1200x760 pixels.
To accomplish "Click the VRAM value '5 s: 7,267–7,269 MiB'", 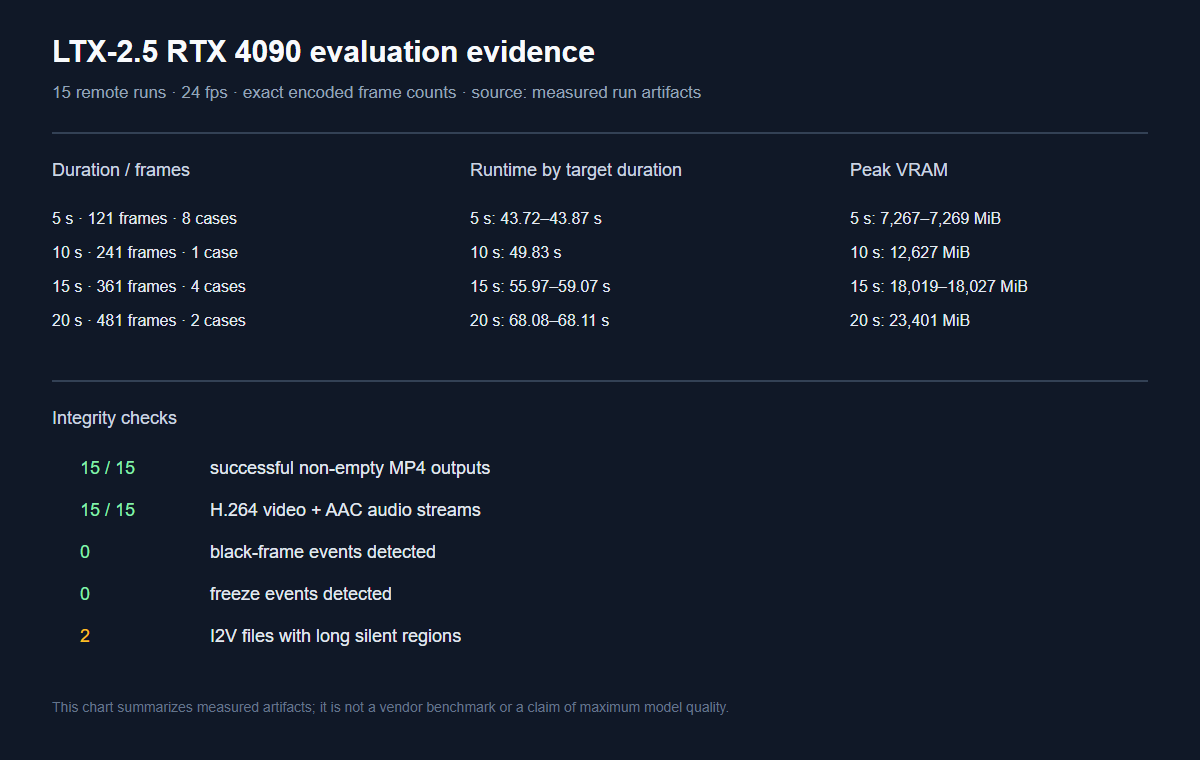I will (x=926, y=218).
